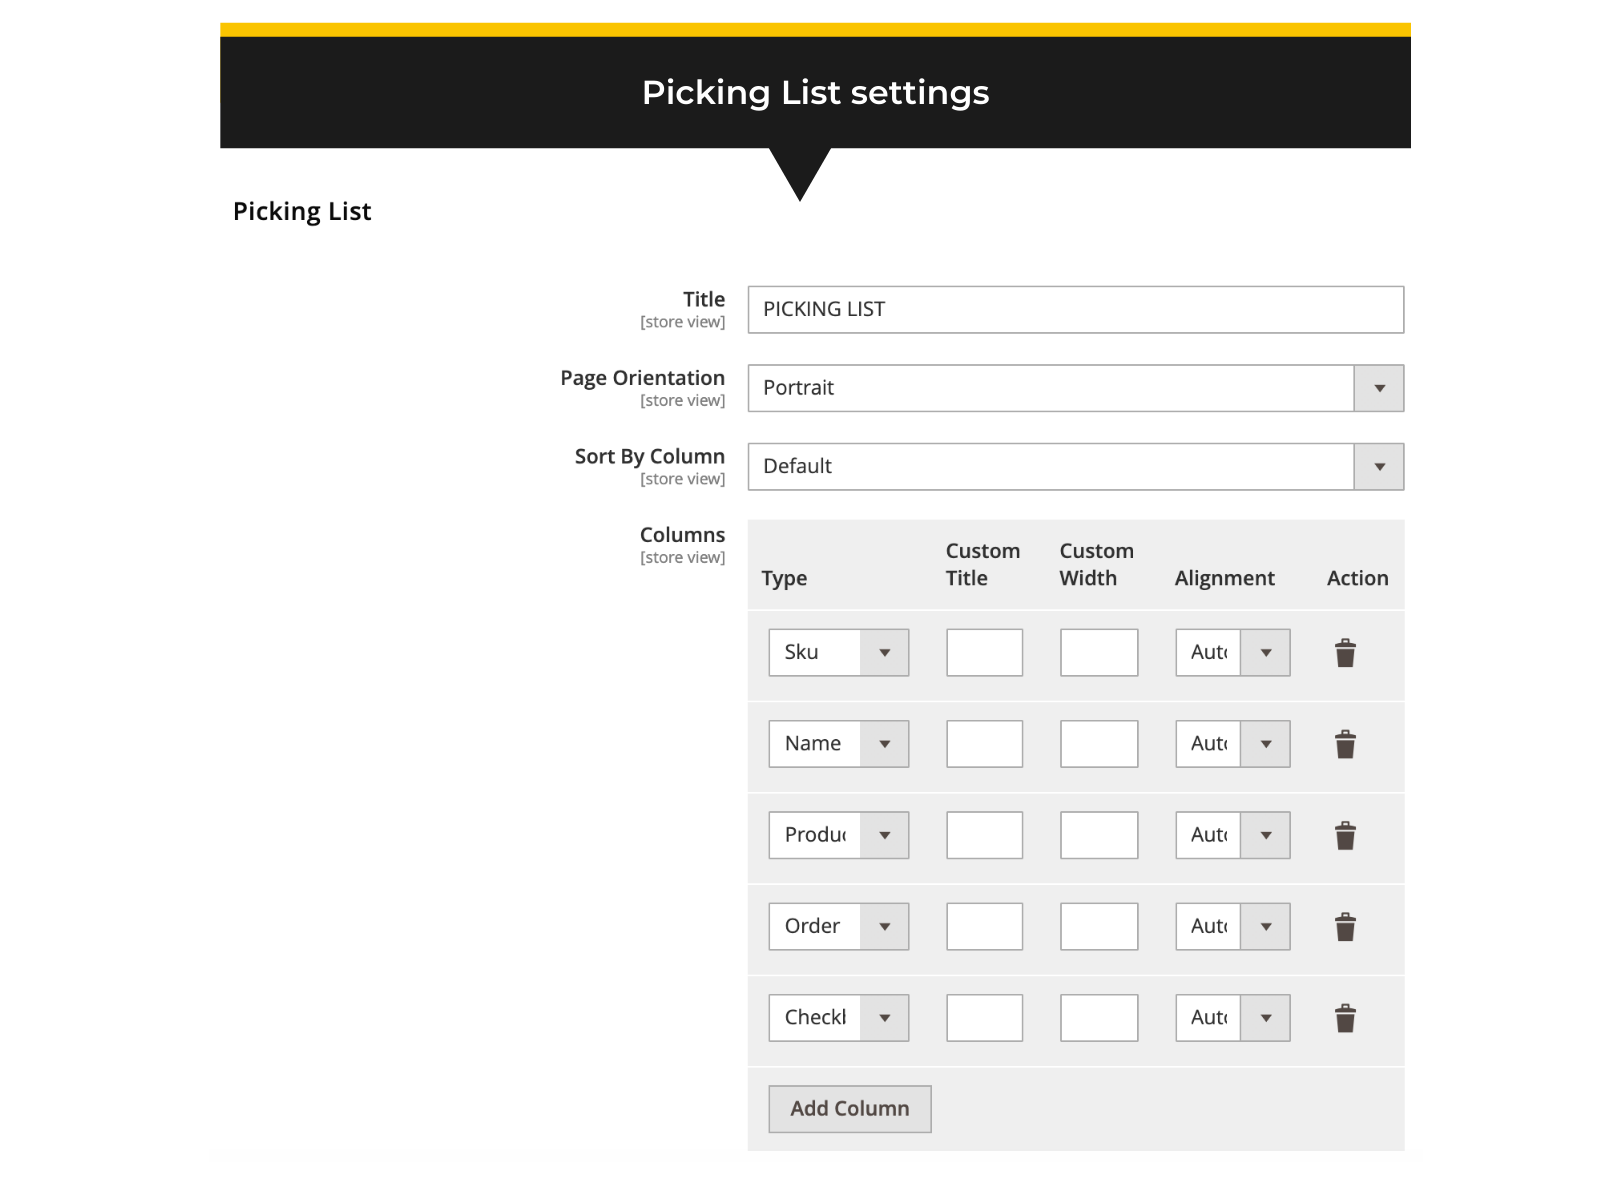
Task: Expand the Name type dropdown
Action: [x=885, y=743]
